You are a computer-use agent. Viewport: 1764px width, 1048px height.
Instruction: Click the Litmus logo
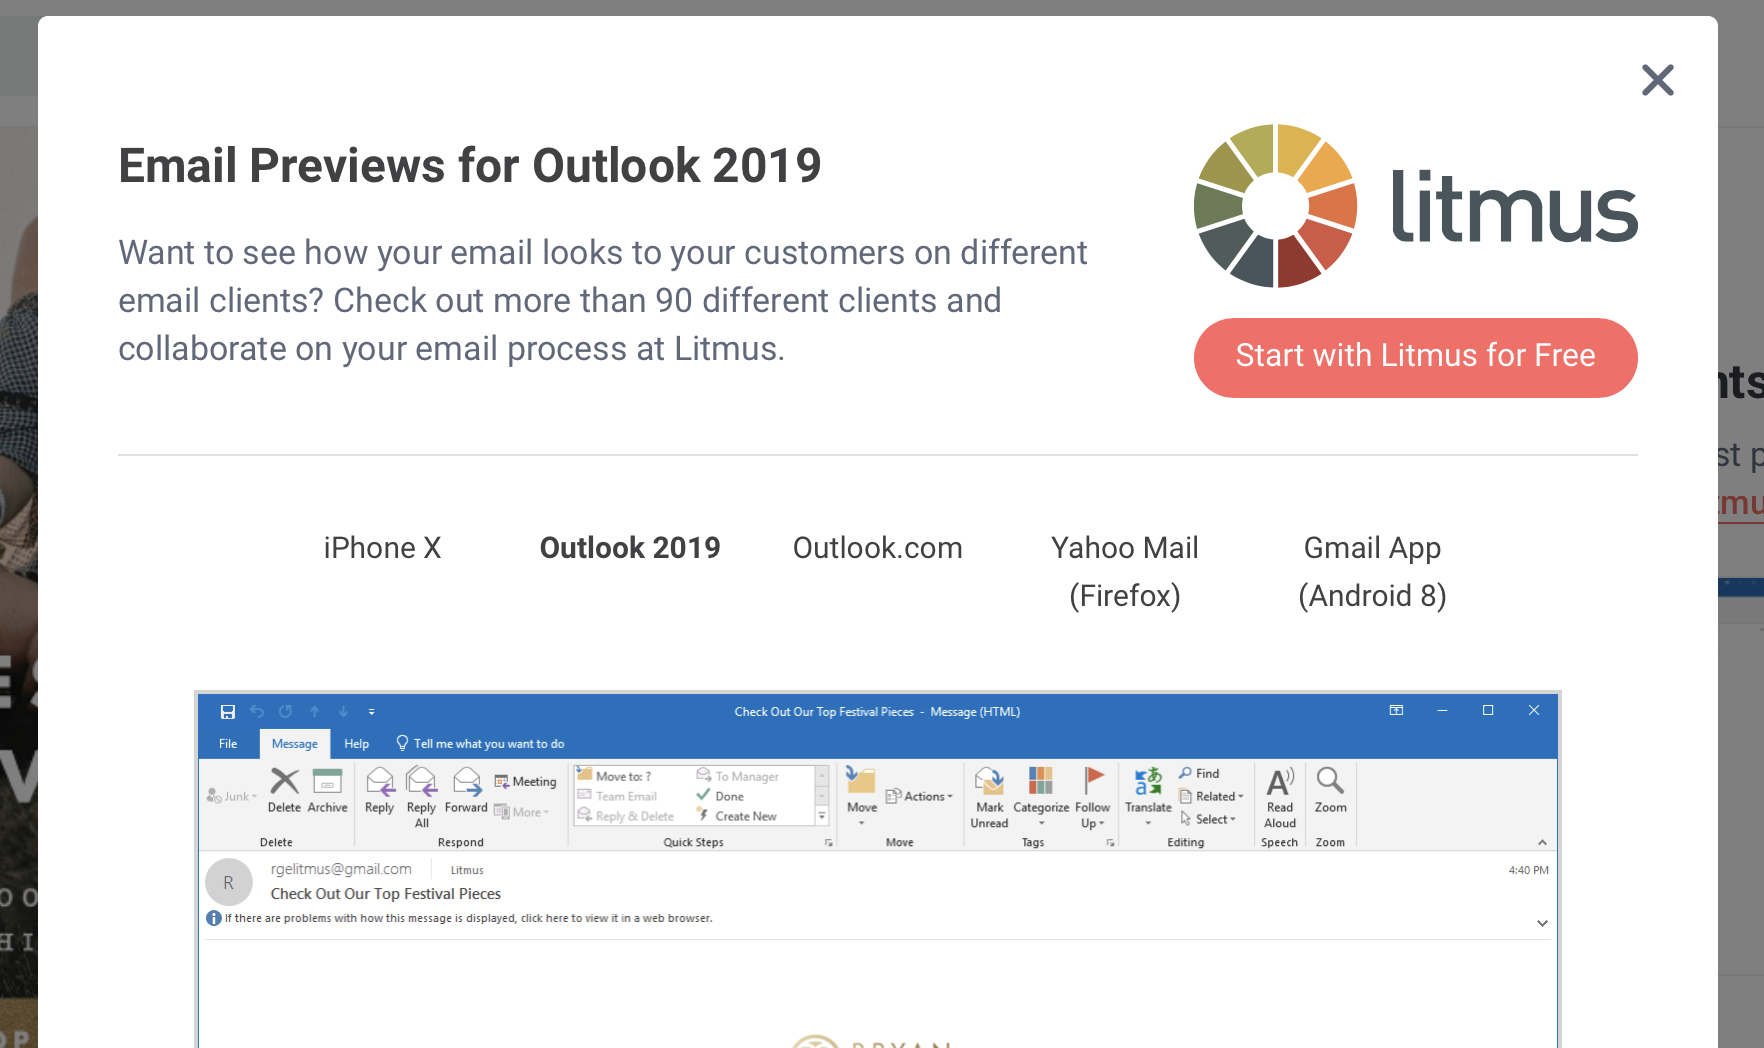[x=1415, y=206]
